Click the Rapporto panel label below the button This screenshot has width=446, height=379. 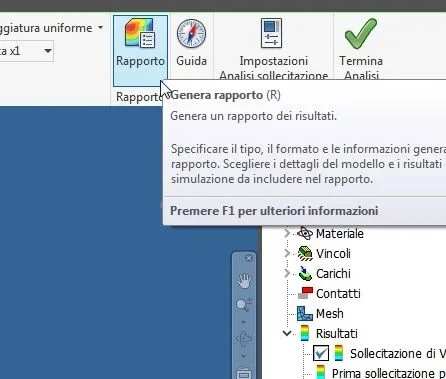click(x=140, y=97)
